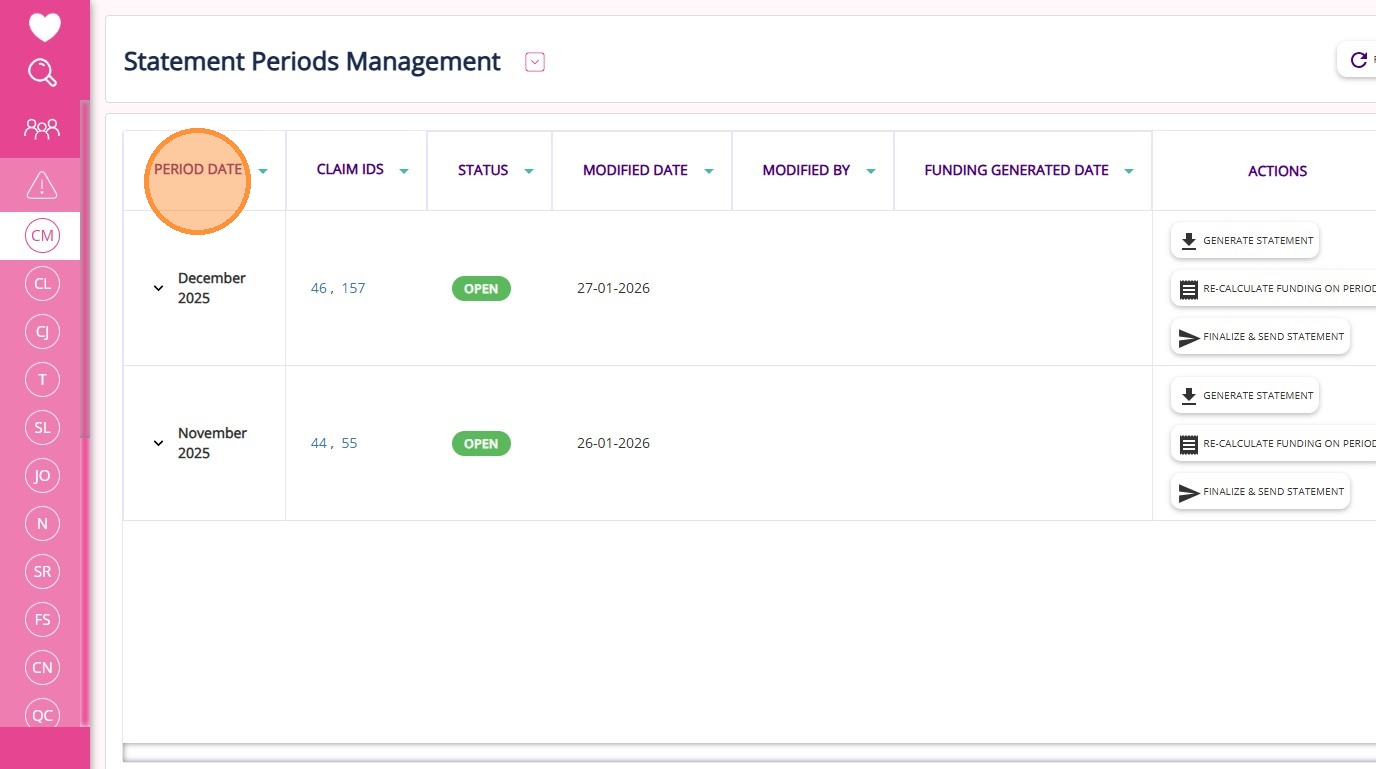Click the refresh button at top right
Image resolution: width=1376 pixels, height=769 pixels.
[1358, 60]
